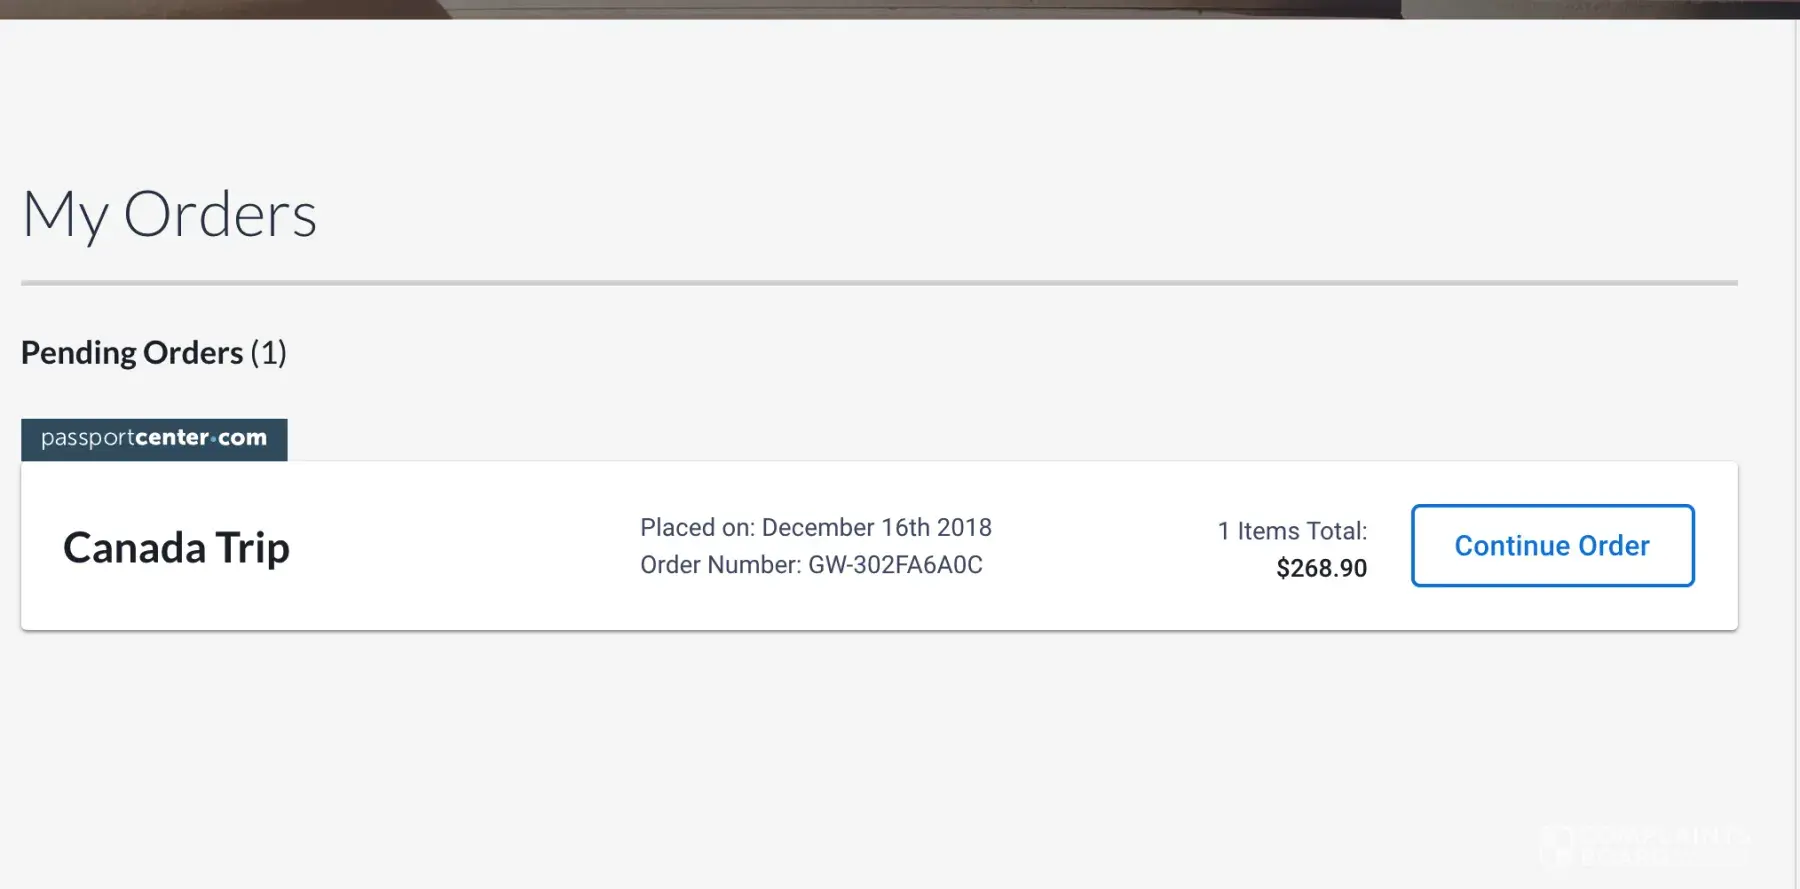
Task: Click the word 'Trip' in order title
Action: click(252, 548)
